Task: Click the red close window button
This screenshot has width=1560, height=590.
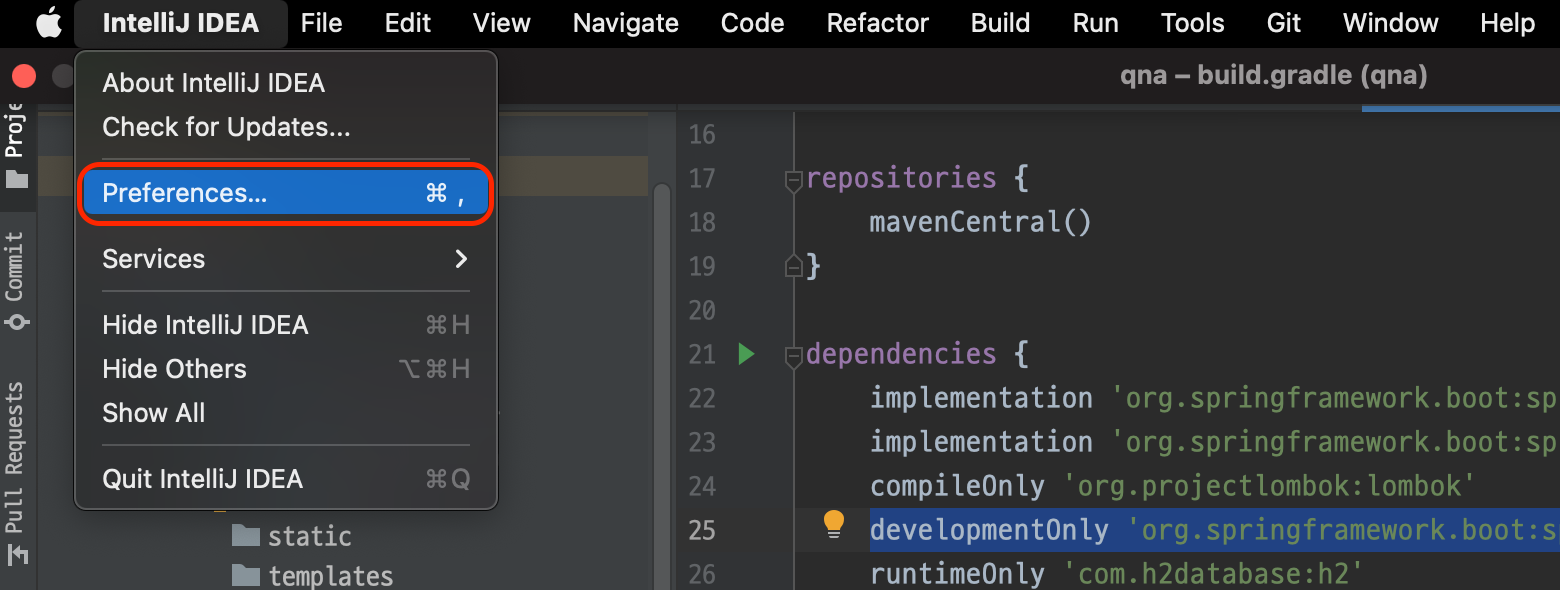Action: (24, 76)
